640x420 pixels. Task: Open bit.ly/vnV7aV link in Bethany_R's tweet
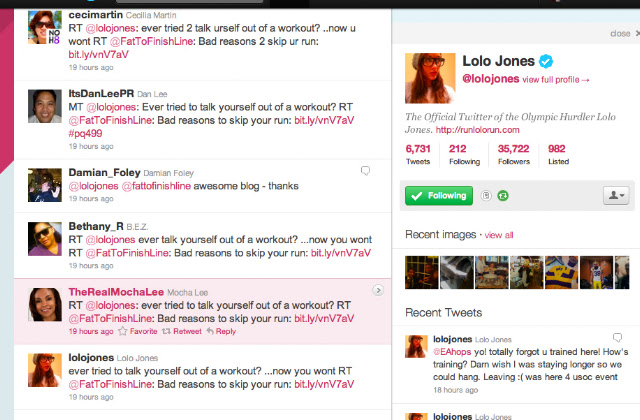341,253
